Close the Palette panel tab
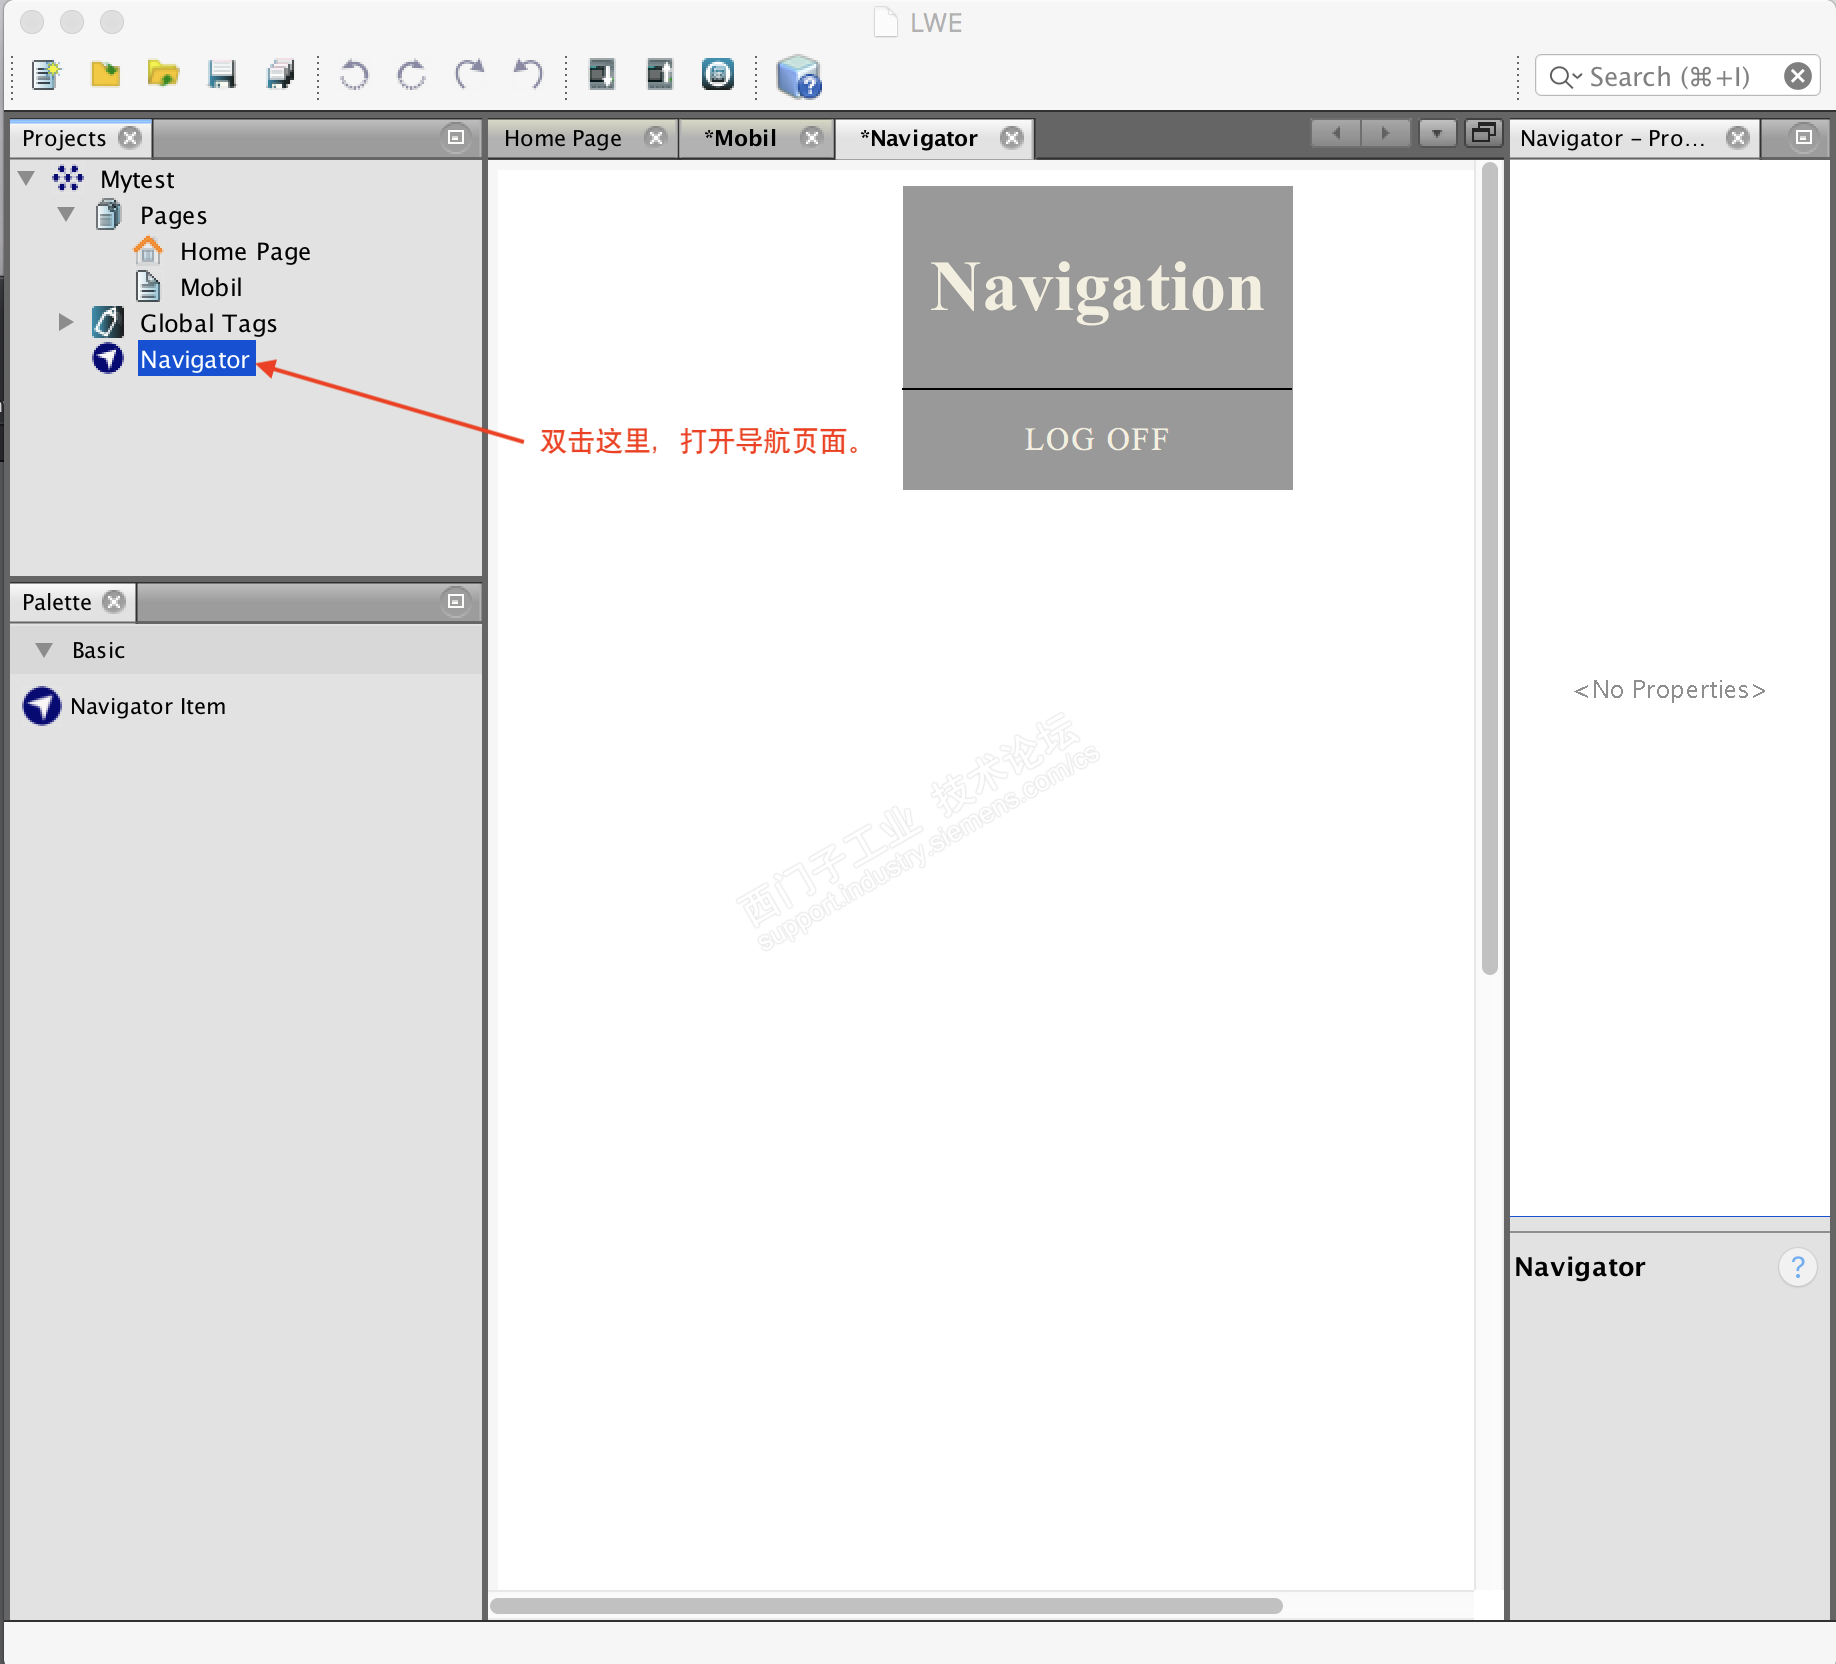 click(114, 601)
